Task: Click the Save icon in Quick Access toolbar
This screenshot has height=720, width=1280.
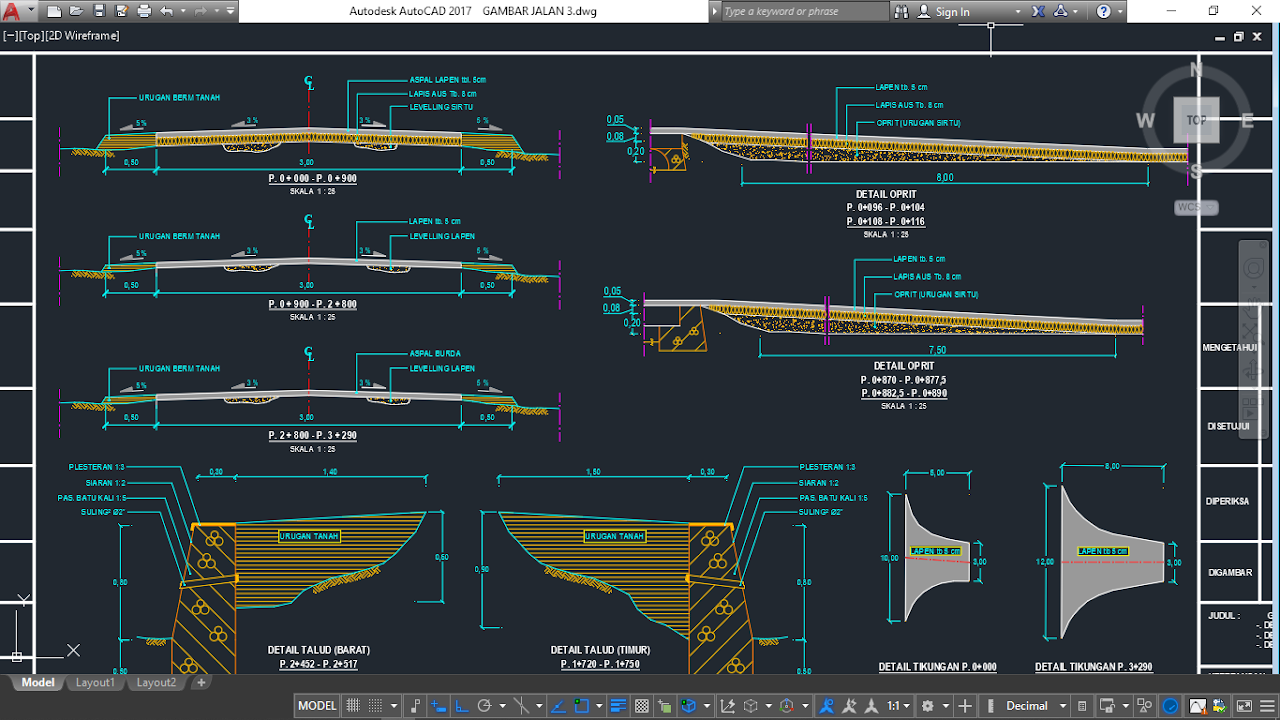Action: pos(99,11)
